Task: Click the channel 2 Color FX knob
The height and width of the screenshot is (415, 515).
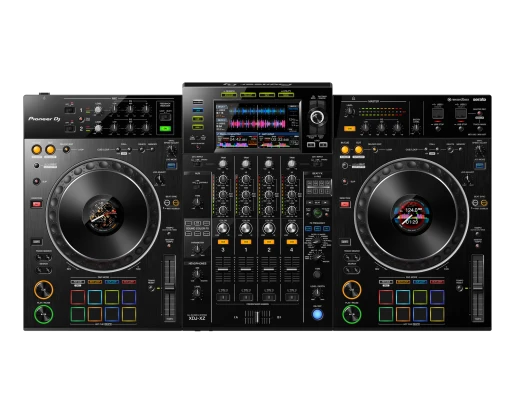Action: 269,228
